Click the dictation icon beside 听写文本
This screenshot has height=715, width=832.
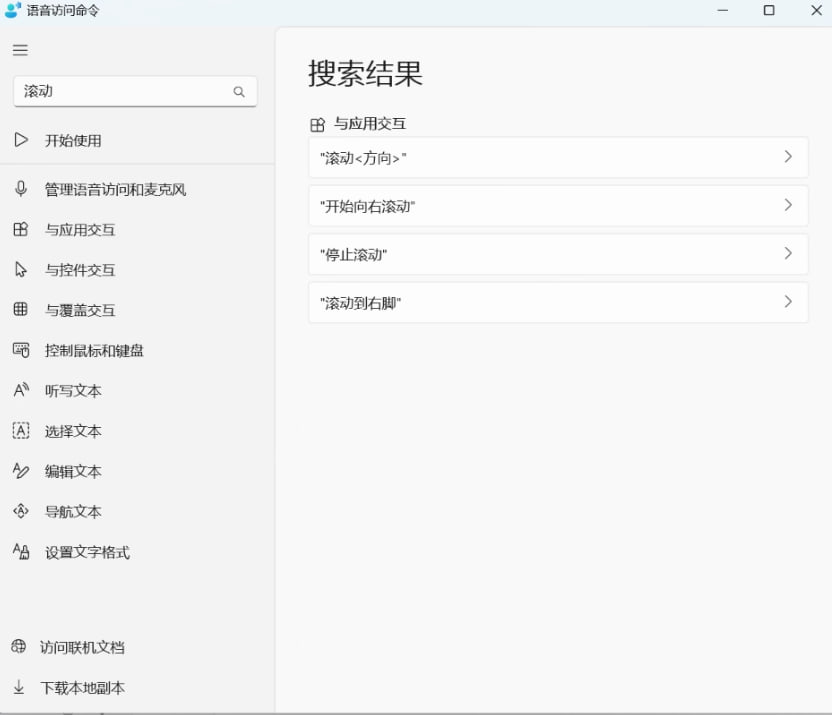21,390
